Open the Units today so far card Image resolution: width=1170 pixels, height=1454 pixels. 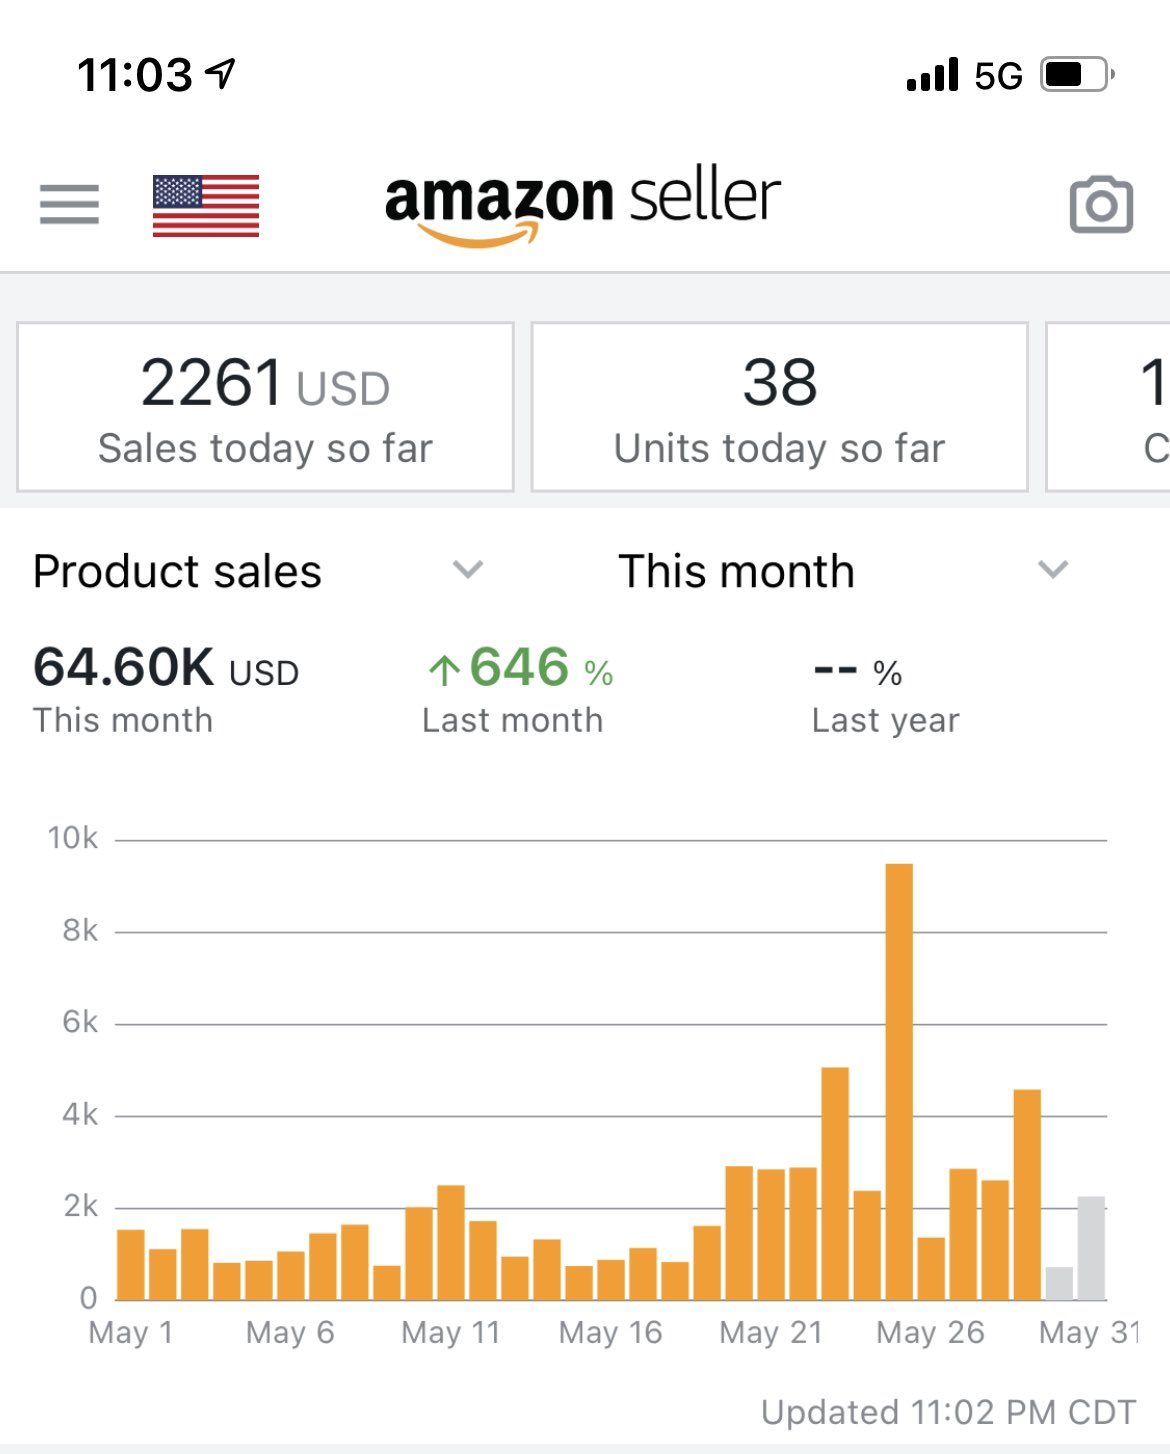779,407
